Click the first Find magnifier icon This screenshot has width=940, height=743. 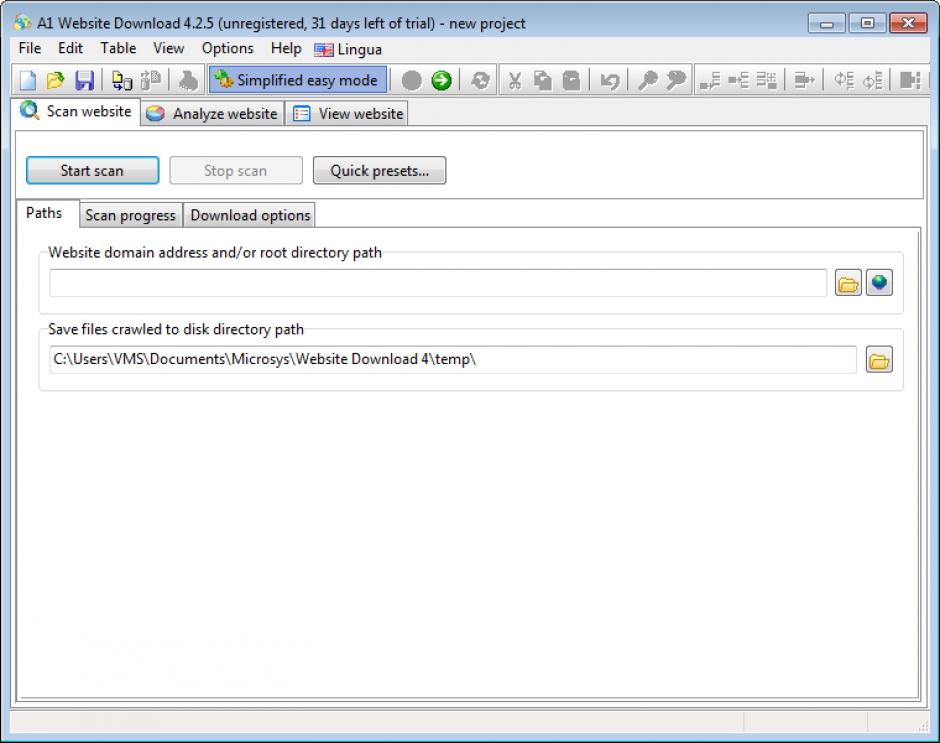pos(647,80)
